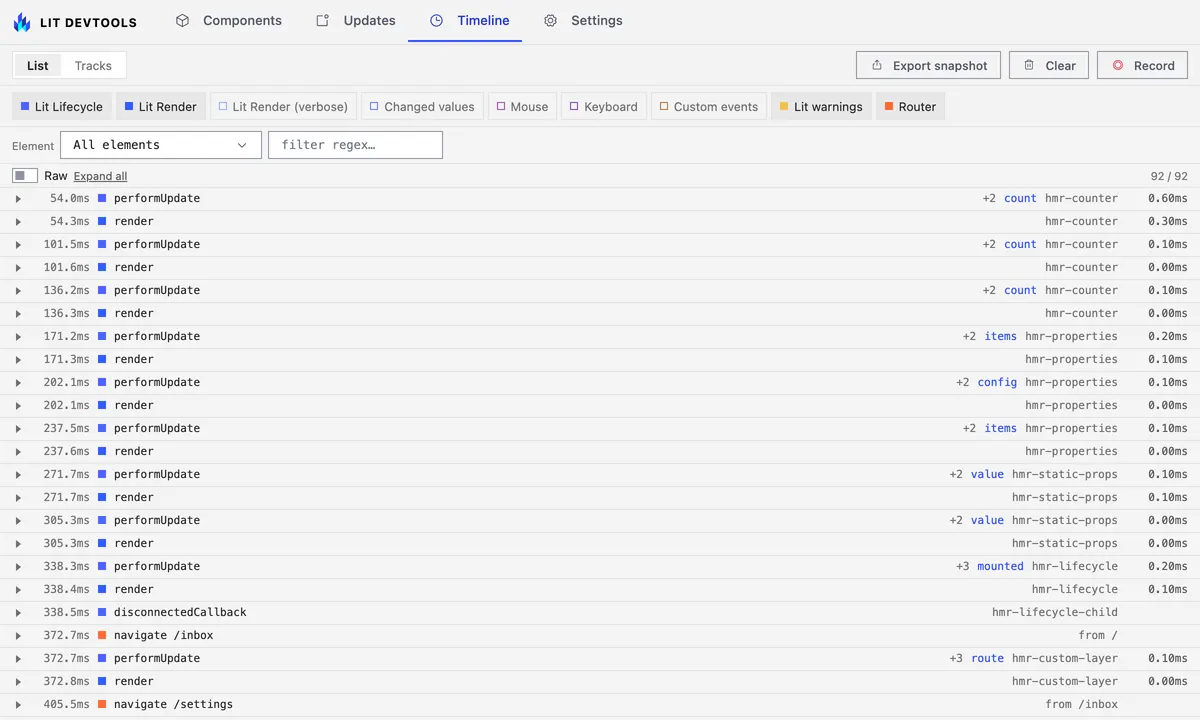Click the mounted property on hmr-lifecycle row
Viewport: 1200px width, 720px height.
1000,566
